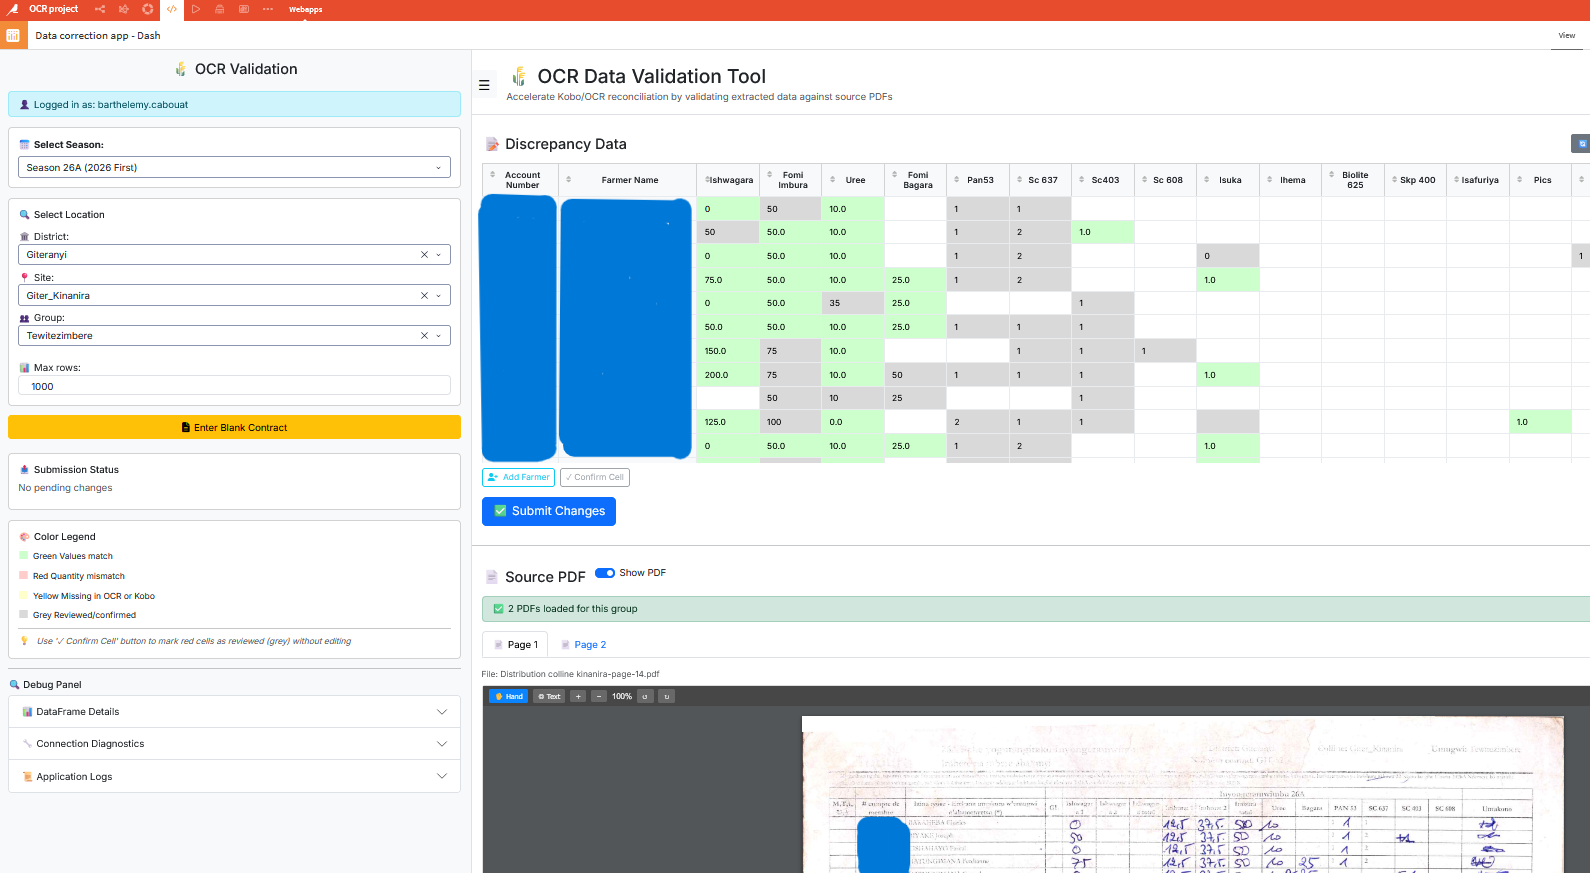
Task: Select the 200.0 Ishwagara cell
Action: (727, 375)
